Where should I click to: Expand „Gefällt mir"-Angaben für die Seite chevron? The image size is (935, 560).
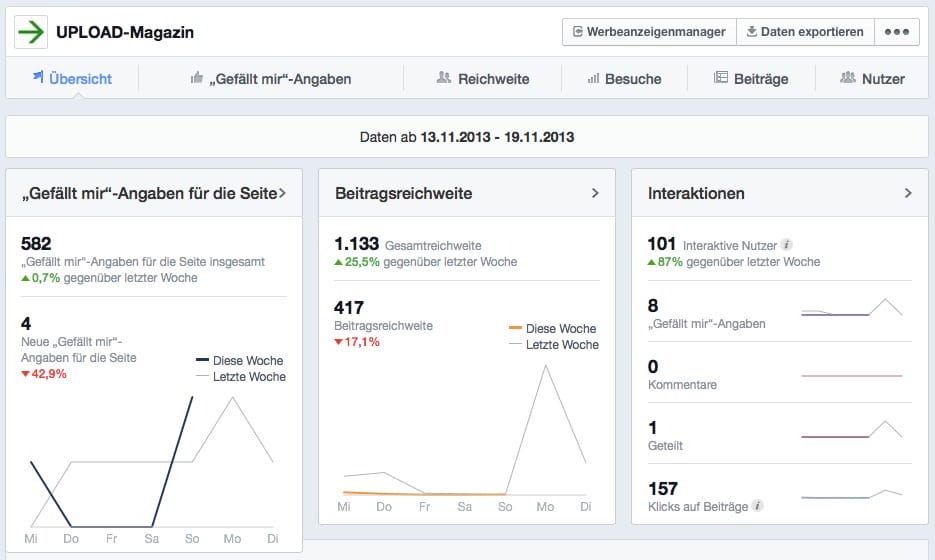282,193
